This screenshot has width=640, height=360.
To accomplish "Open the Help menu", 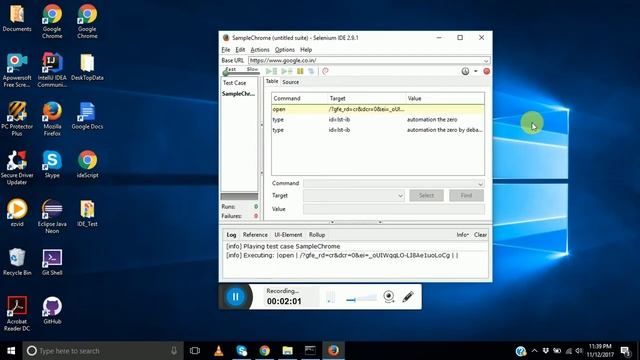I will click(306, 49).
